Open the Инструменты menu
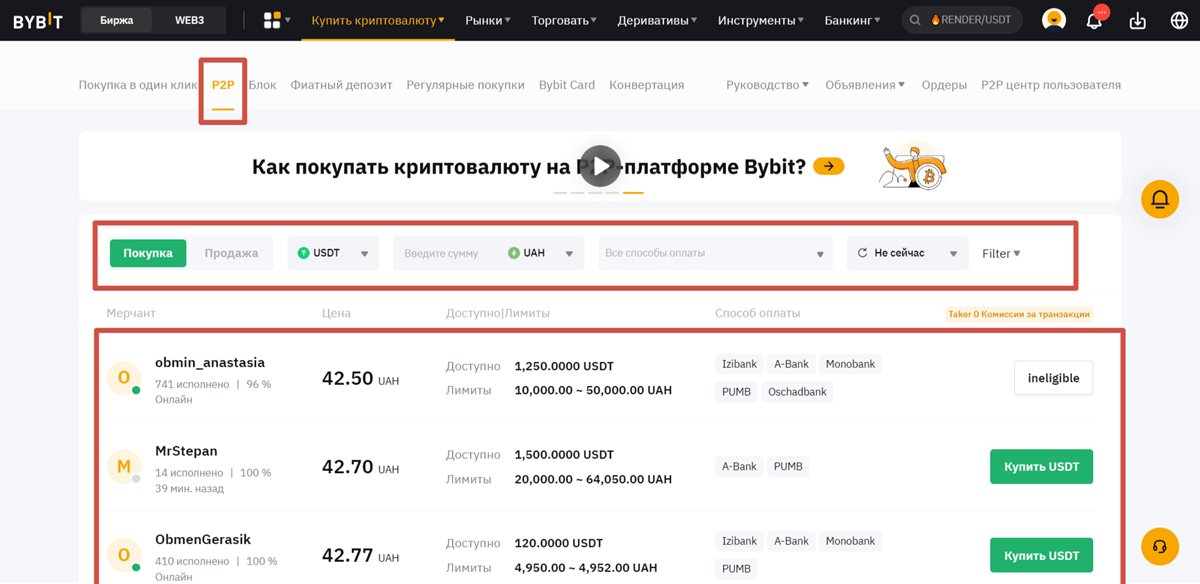Viewport: 1200px width, 584px height. pyautogui.click(x=761, y=20)
